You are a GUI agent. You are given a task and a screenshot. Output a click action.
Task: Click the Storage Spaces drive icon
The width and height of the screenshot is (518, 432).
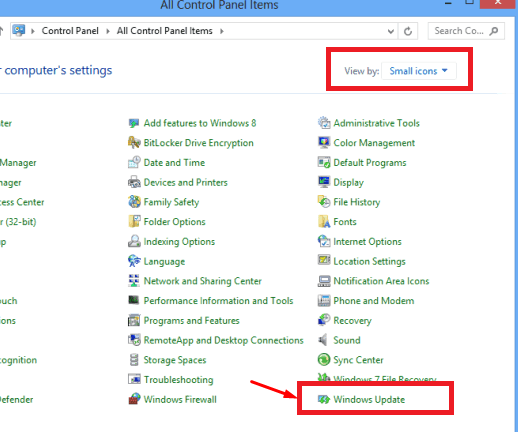coord(134,360)
